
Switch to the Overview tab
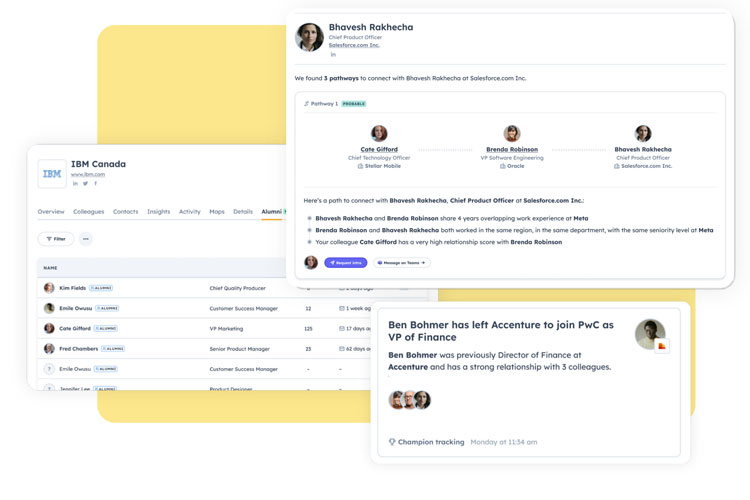(51, 211)
